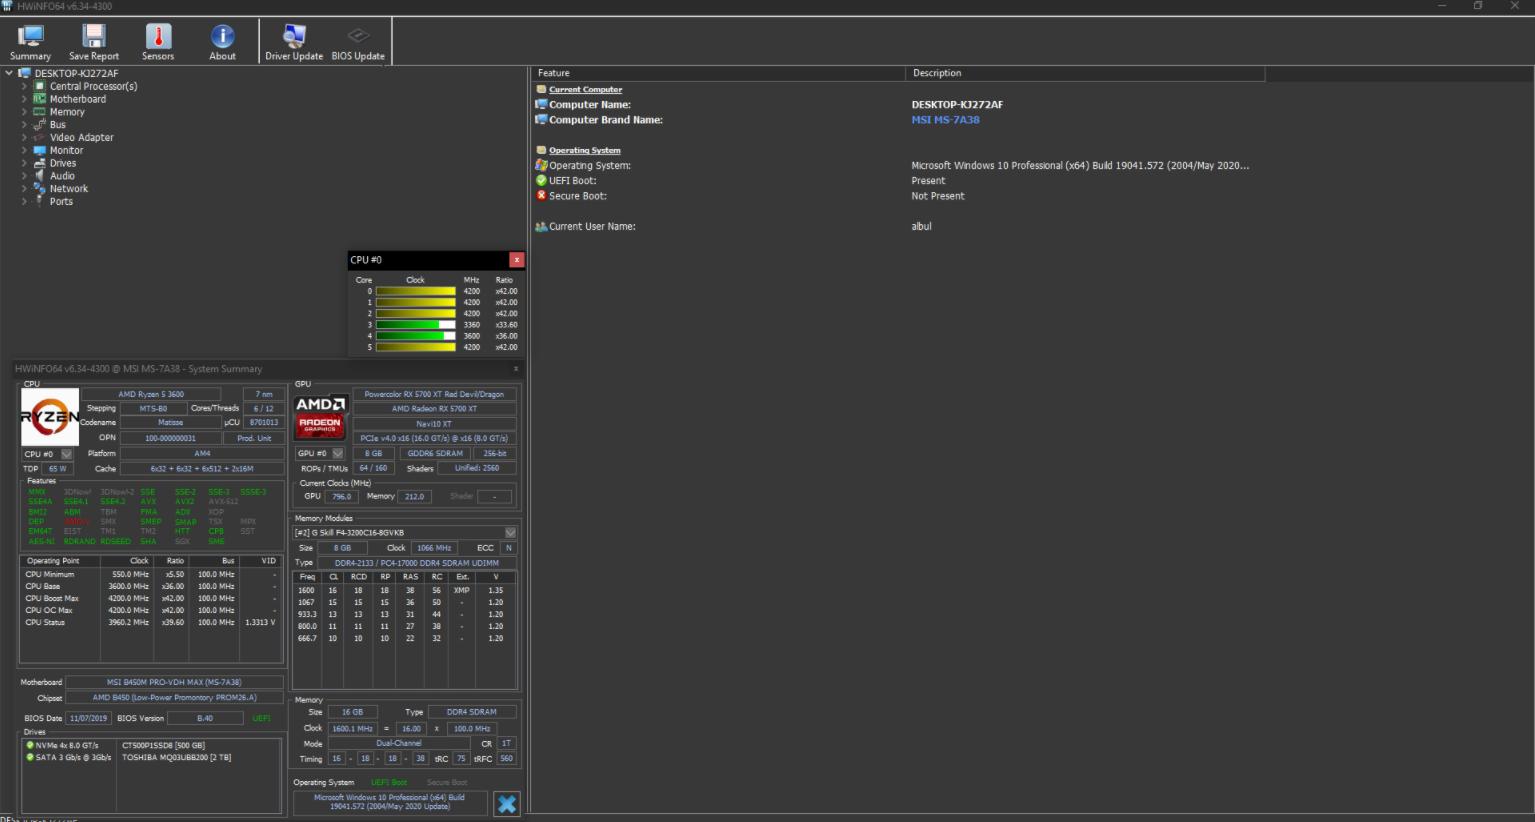
Task: Launch Driver Update from the toolbar
Action: [294, 42]
